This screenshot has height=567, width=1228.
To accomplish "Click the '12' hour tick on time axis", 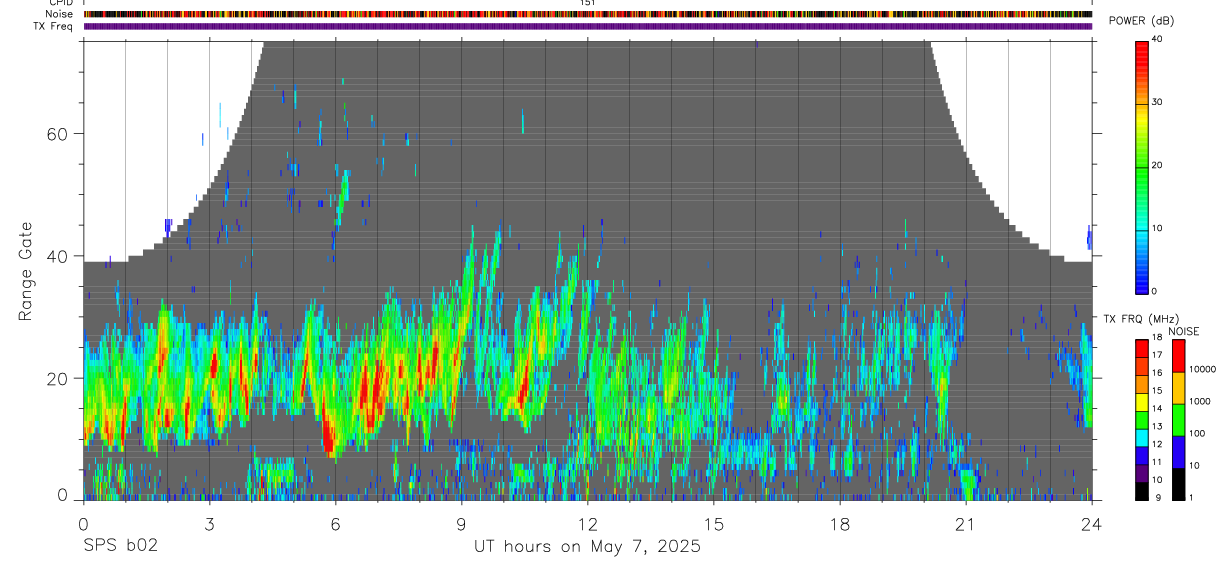I will (x=587, y=524).
